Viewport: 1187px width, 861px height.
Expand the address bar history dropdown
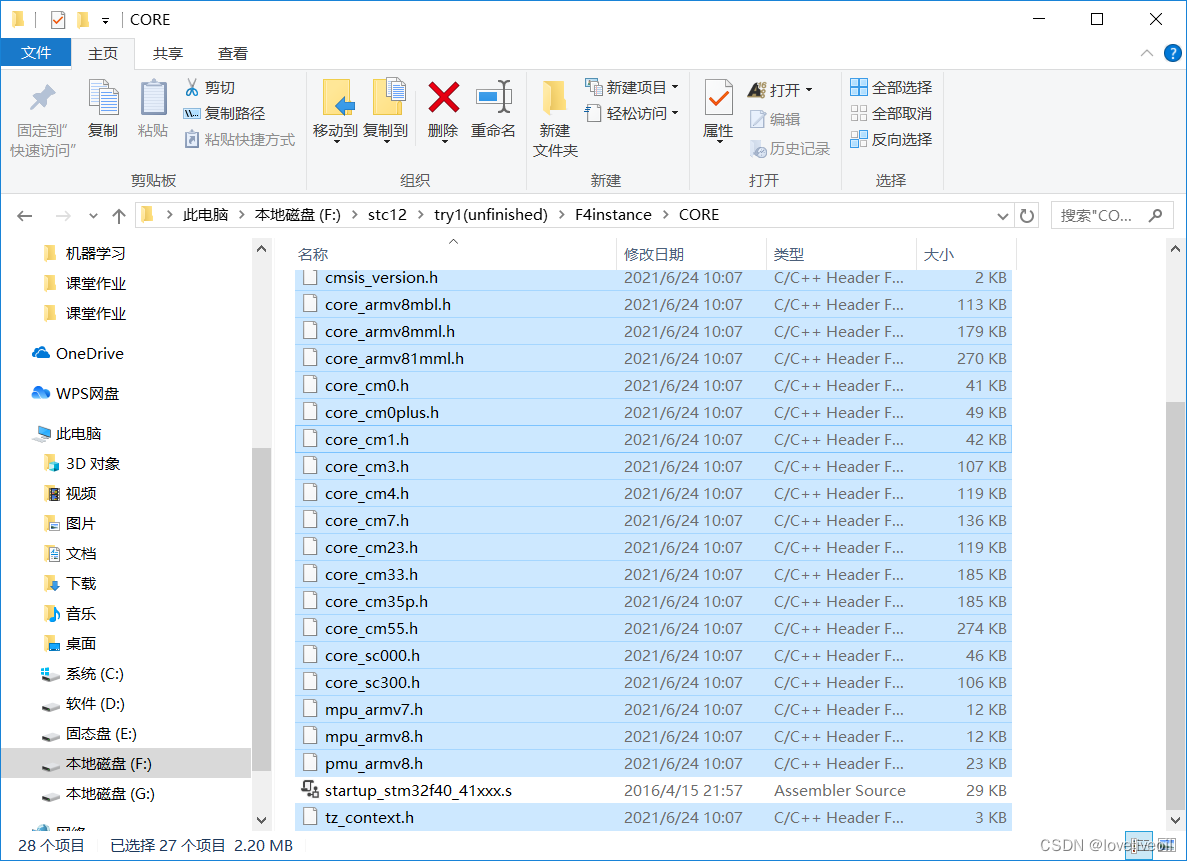click(x=1002, y=216)
